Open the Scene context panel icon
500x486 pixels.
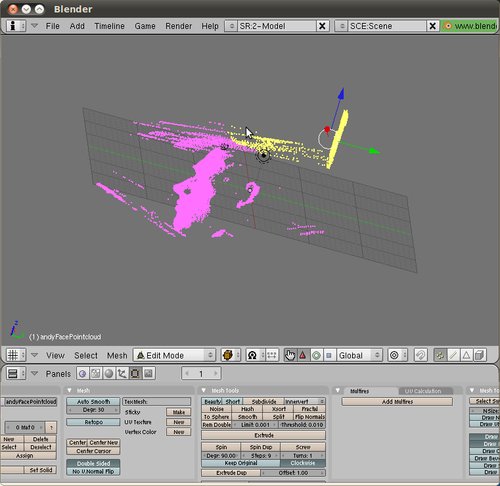148,374
